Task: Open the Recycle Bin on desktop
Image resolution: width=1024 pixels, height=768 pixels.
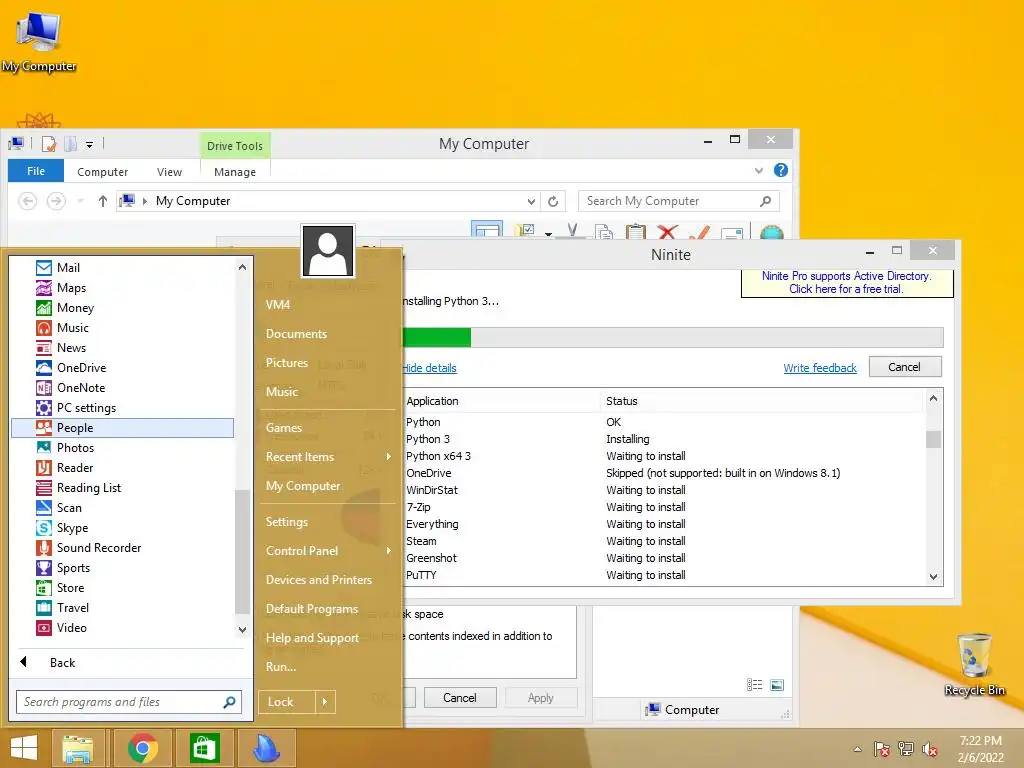Action: (975, 665)
